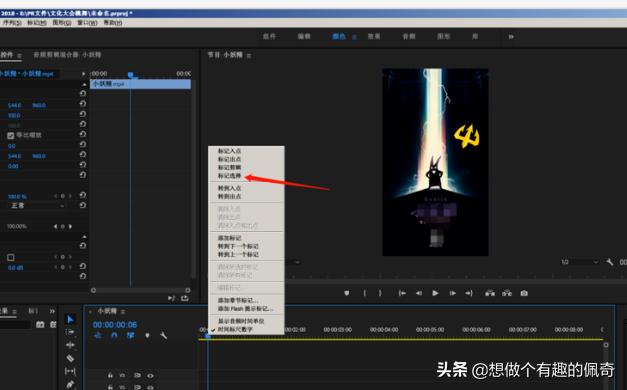The width and height of the screenshot is (627, 390).
Task: Select the Pen tool in toolbox
Action: tap(70, 384)
